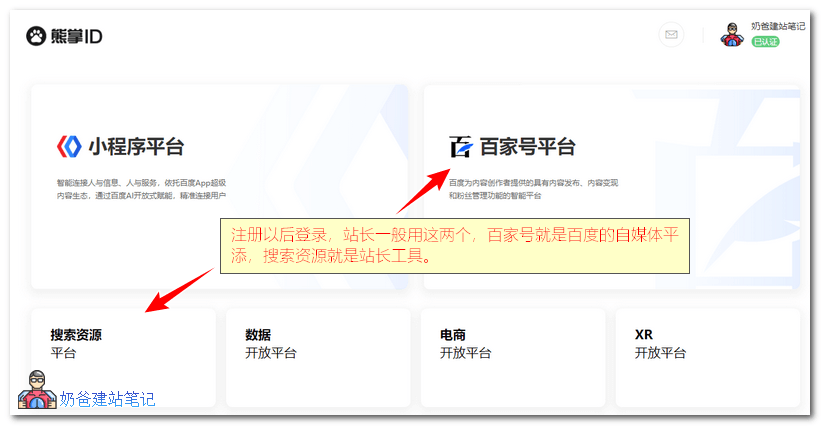Open the 数据 开放平台 card

318,357
